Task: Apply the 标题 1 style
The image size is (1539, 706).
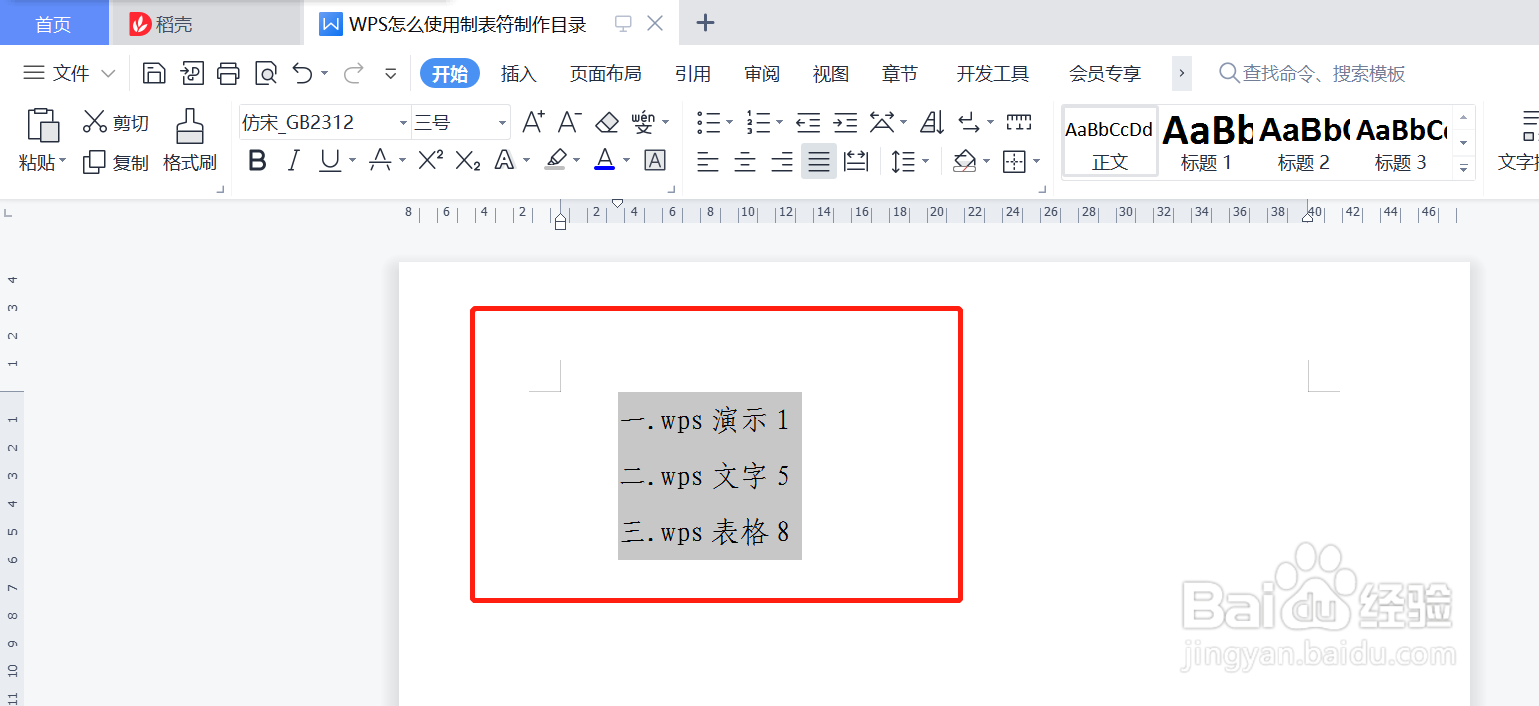Action: point(1207,142)
